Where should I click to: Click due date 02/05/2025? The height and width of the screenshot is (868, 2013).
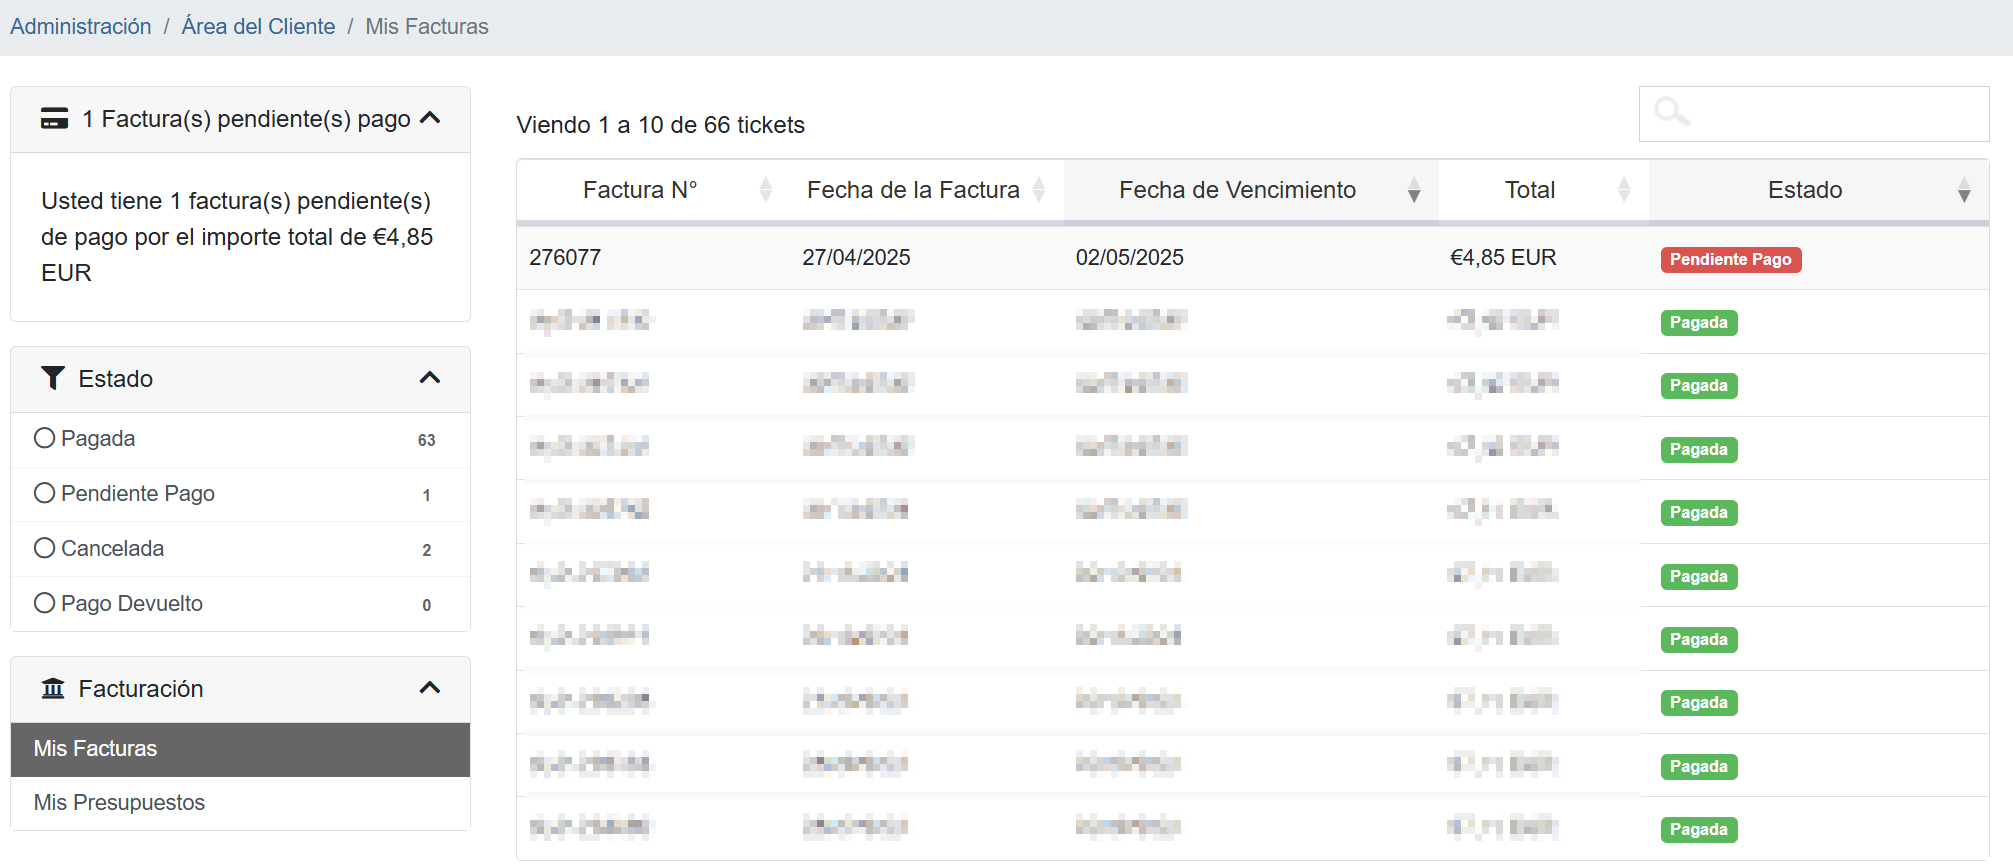click(1129, 258)
